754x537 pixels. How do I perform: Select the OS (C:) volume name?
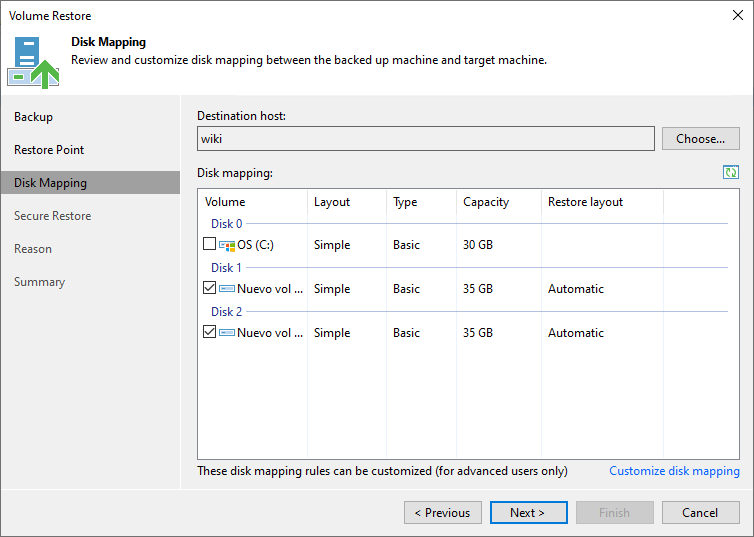click(x=255, y=245)
